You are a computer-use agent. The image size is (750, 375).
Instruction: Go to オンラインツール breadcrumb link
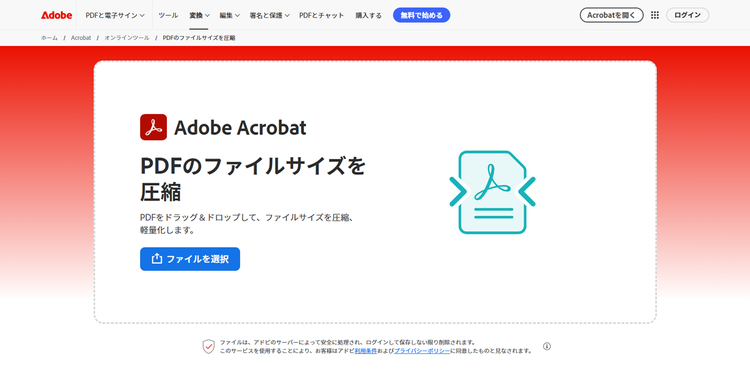(127, 38)
